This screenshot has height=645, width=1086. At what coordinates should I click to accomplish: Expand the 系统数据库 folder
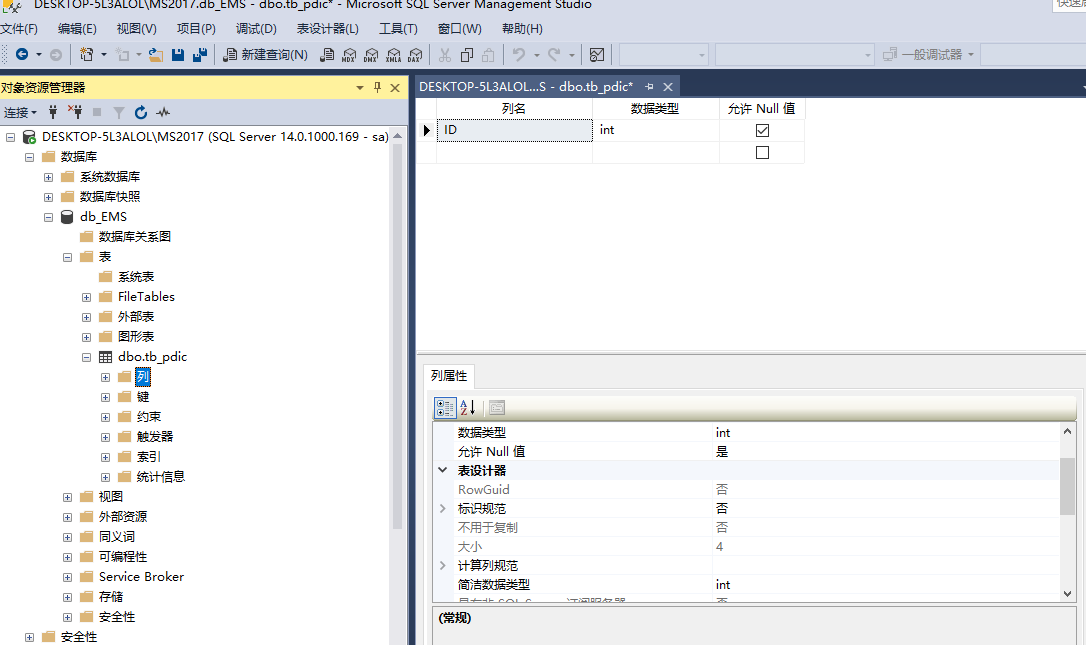point(48,177)
